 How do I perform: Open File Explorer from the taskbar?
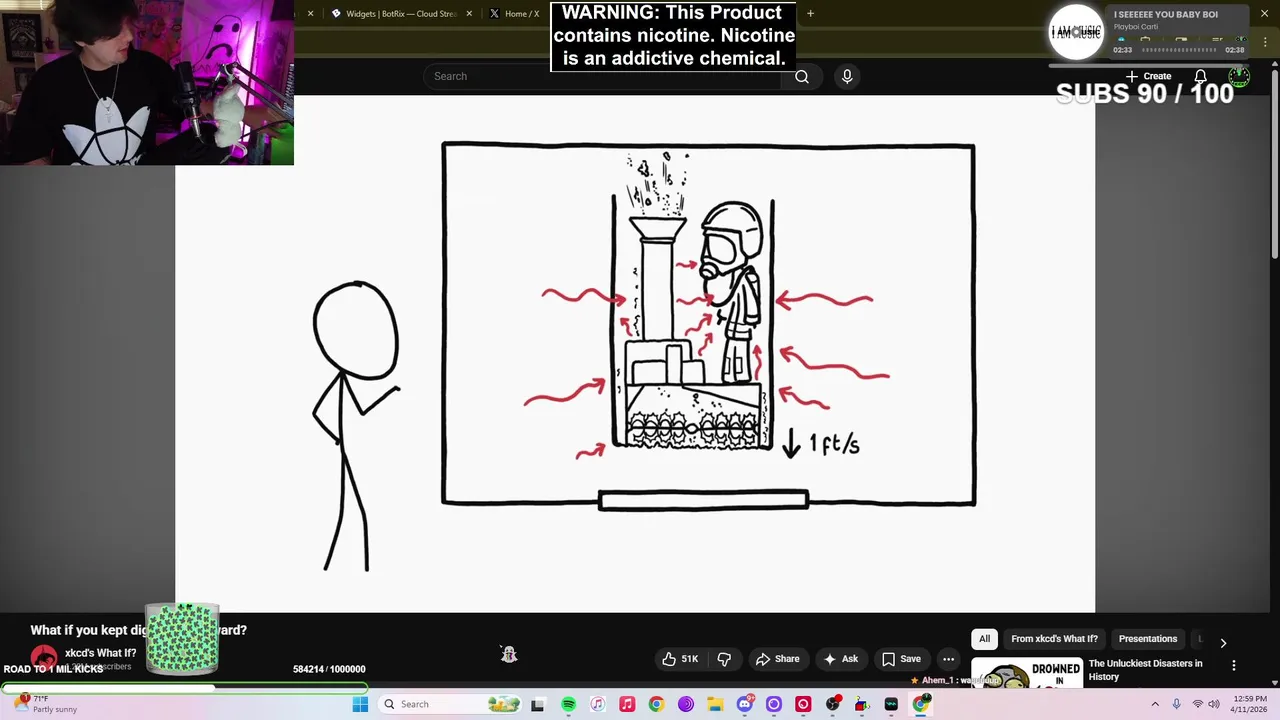pyautogui.click(x=715, y=704)
